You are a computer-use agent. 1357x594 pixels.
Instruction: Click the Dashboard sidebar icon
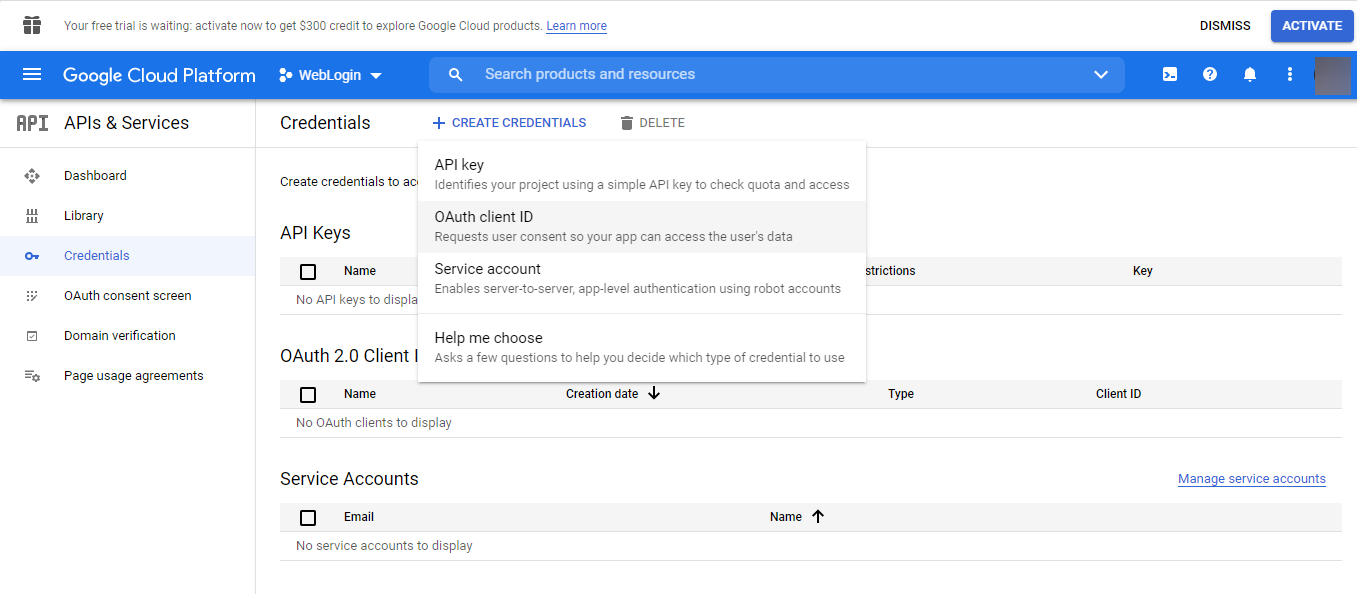click(32, 176)
